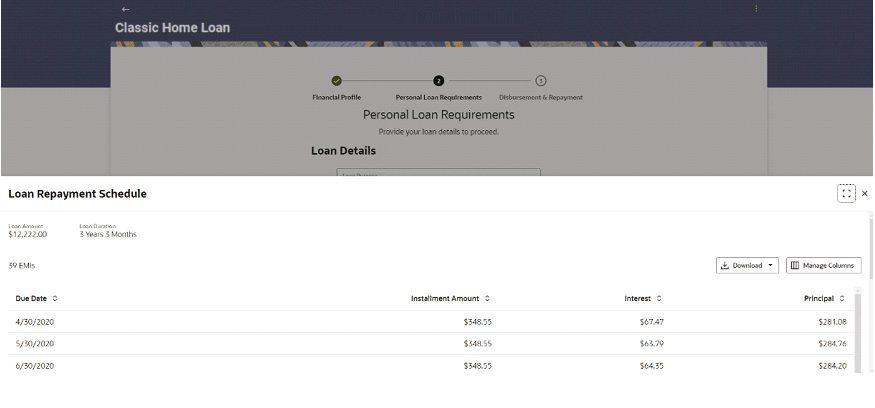Open the Download dropdown
The width and height of the screenshot is (875, 408).
747,266
